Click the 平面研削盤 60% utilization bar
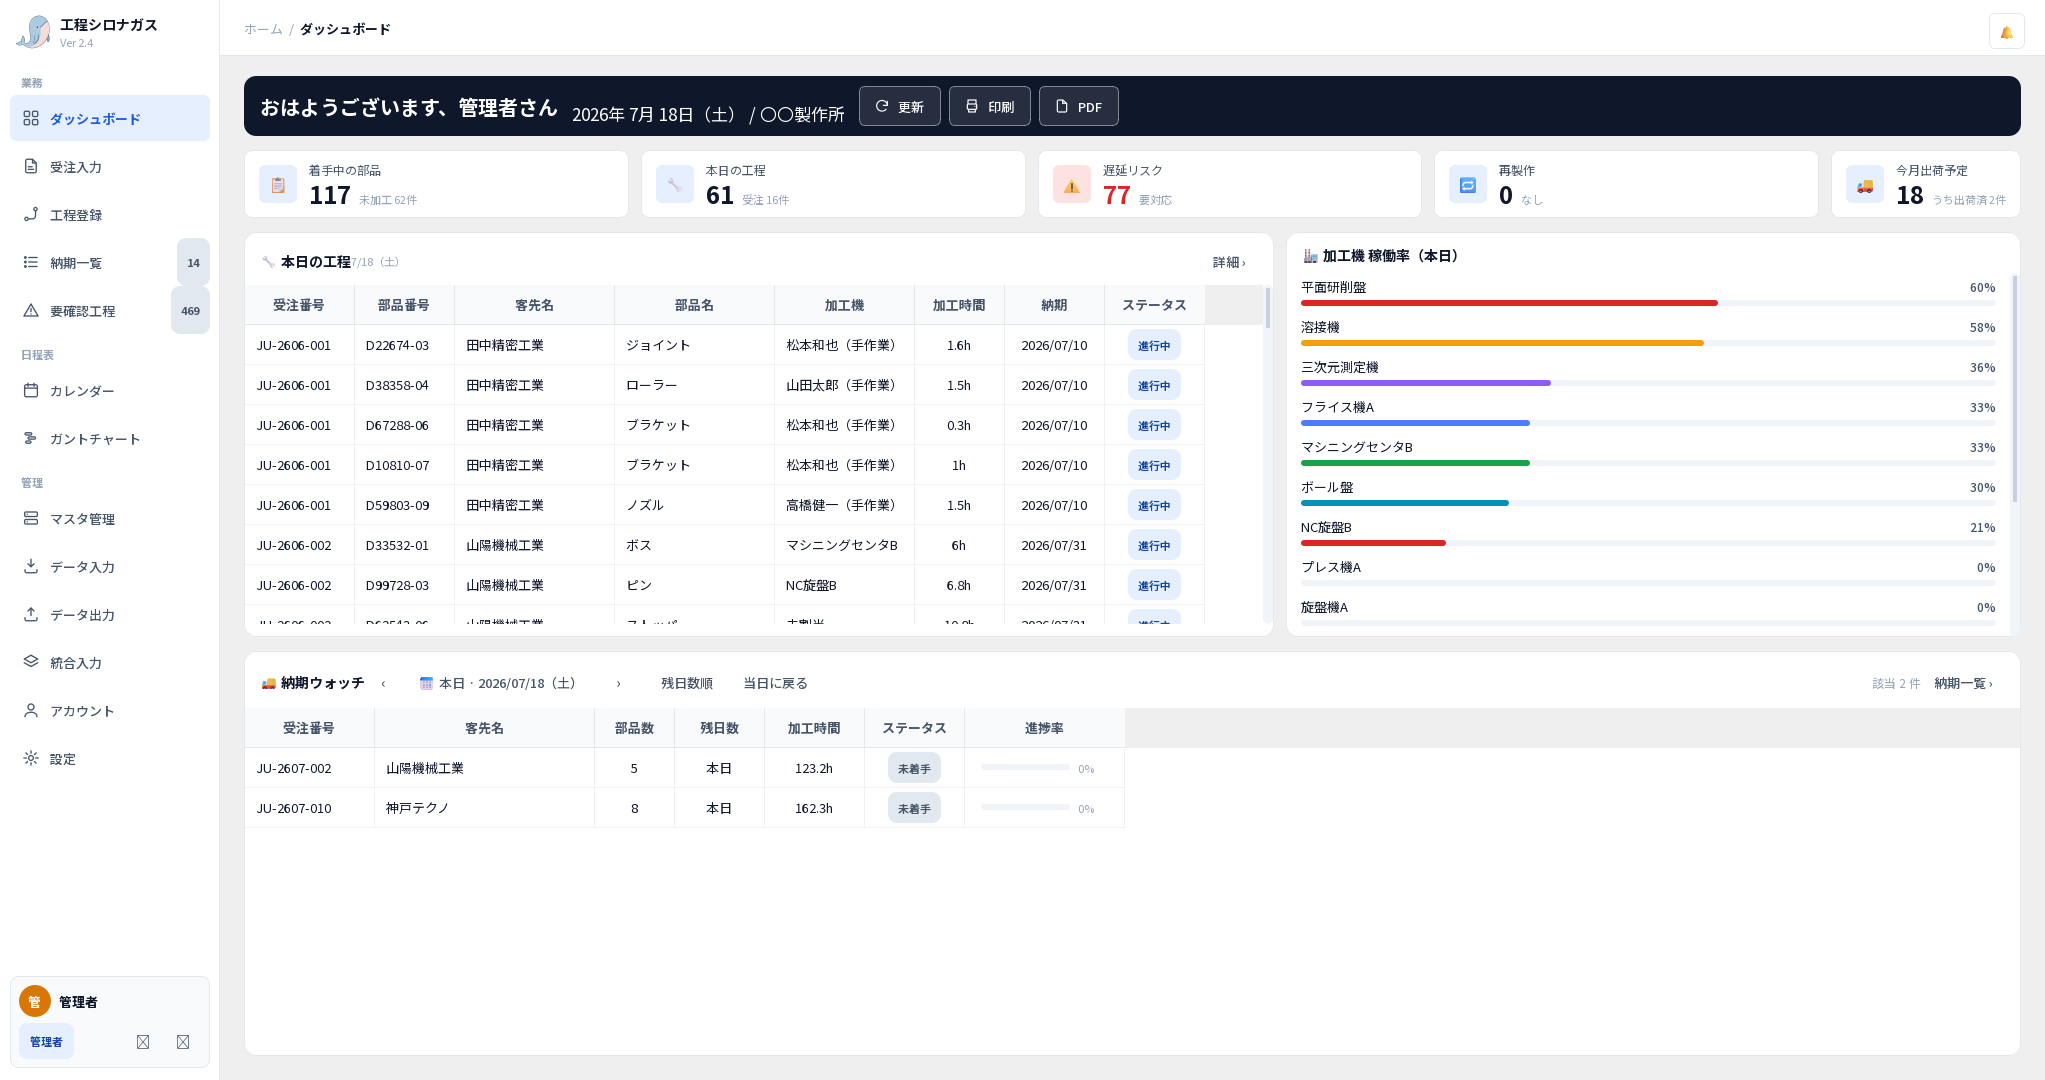The width and height of the screenshot is (2045, 1080). [1647, 303]
